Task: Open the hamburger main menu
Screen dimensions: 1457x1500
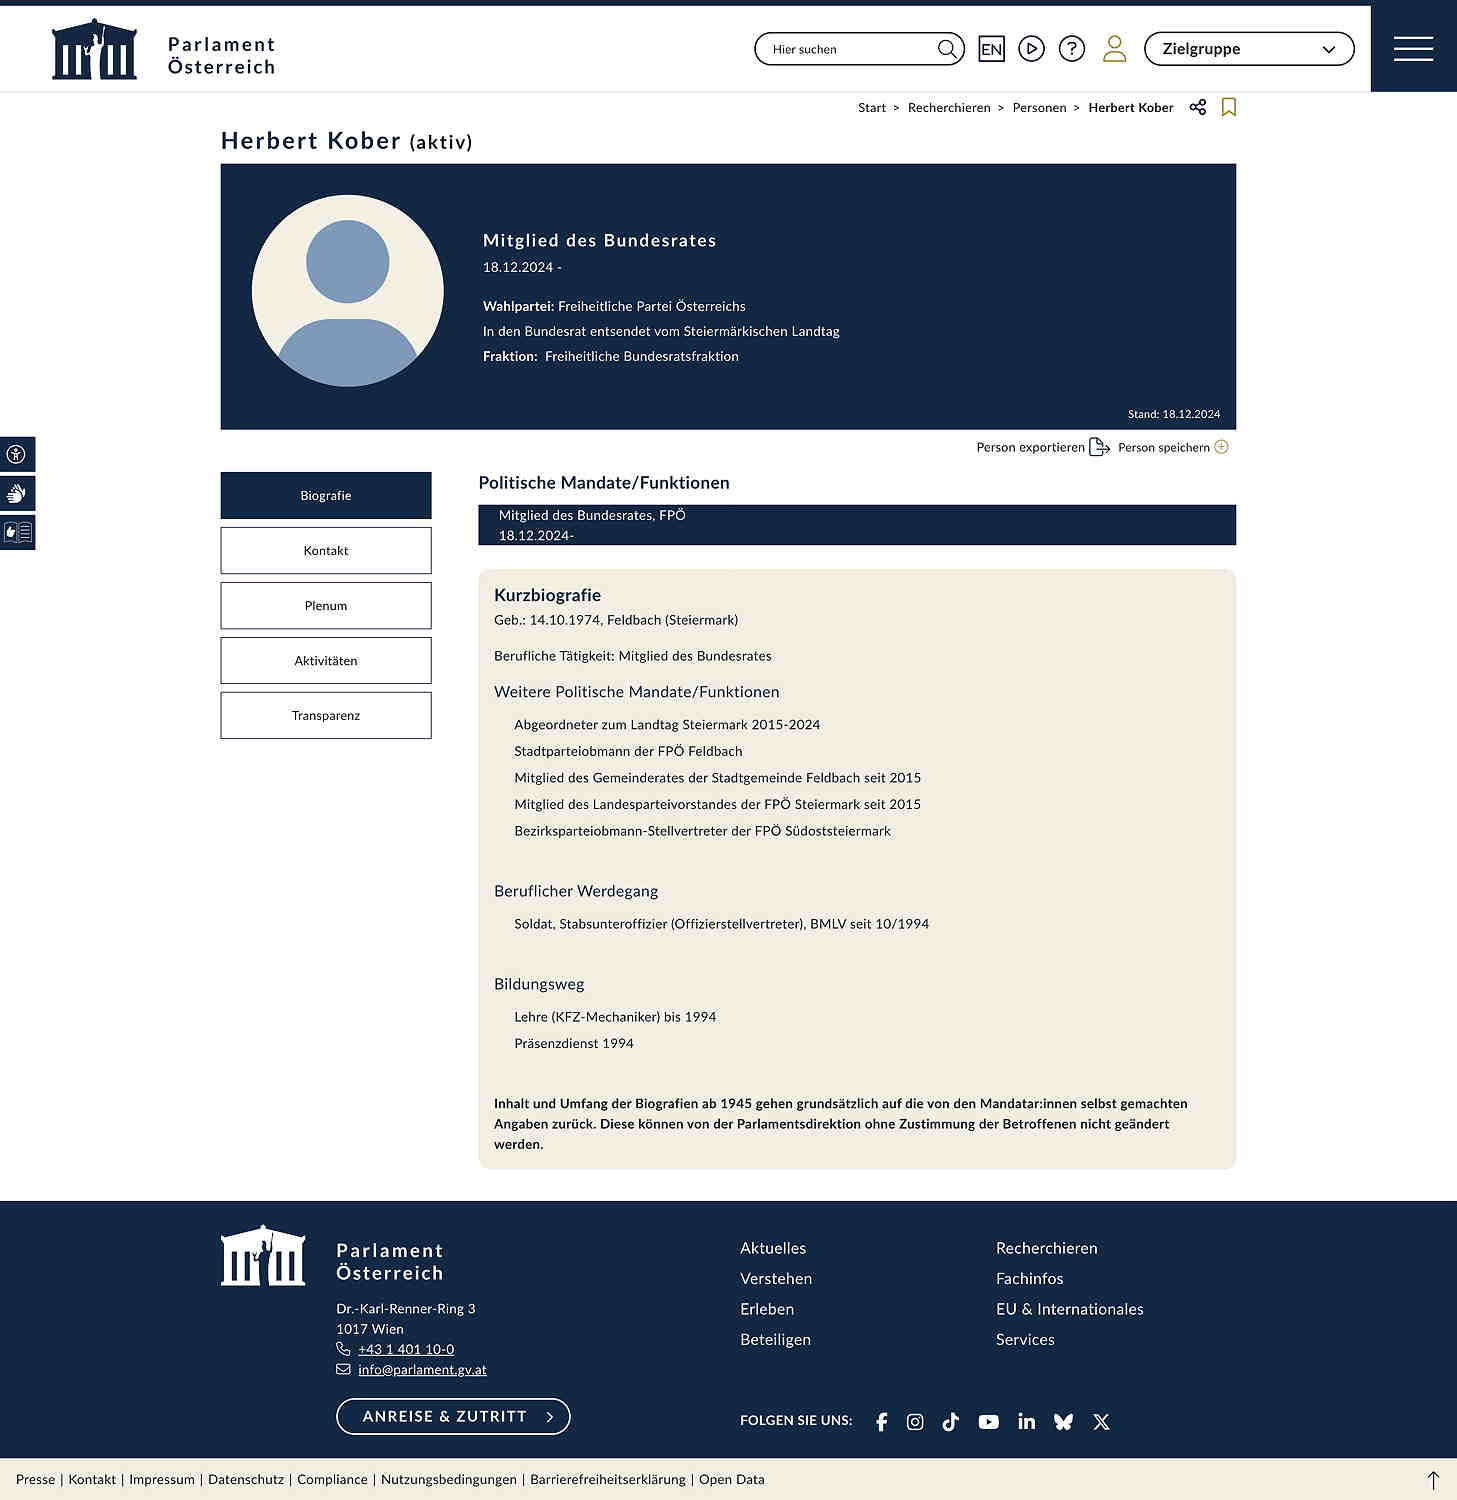Action: (x=1413, y=49)
